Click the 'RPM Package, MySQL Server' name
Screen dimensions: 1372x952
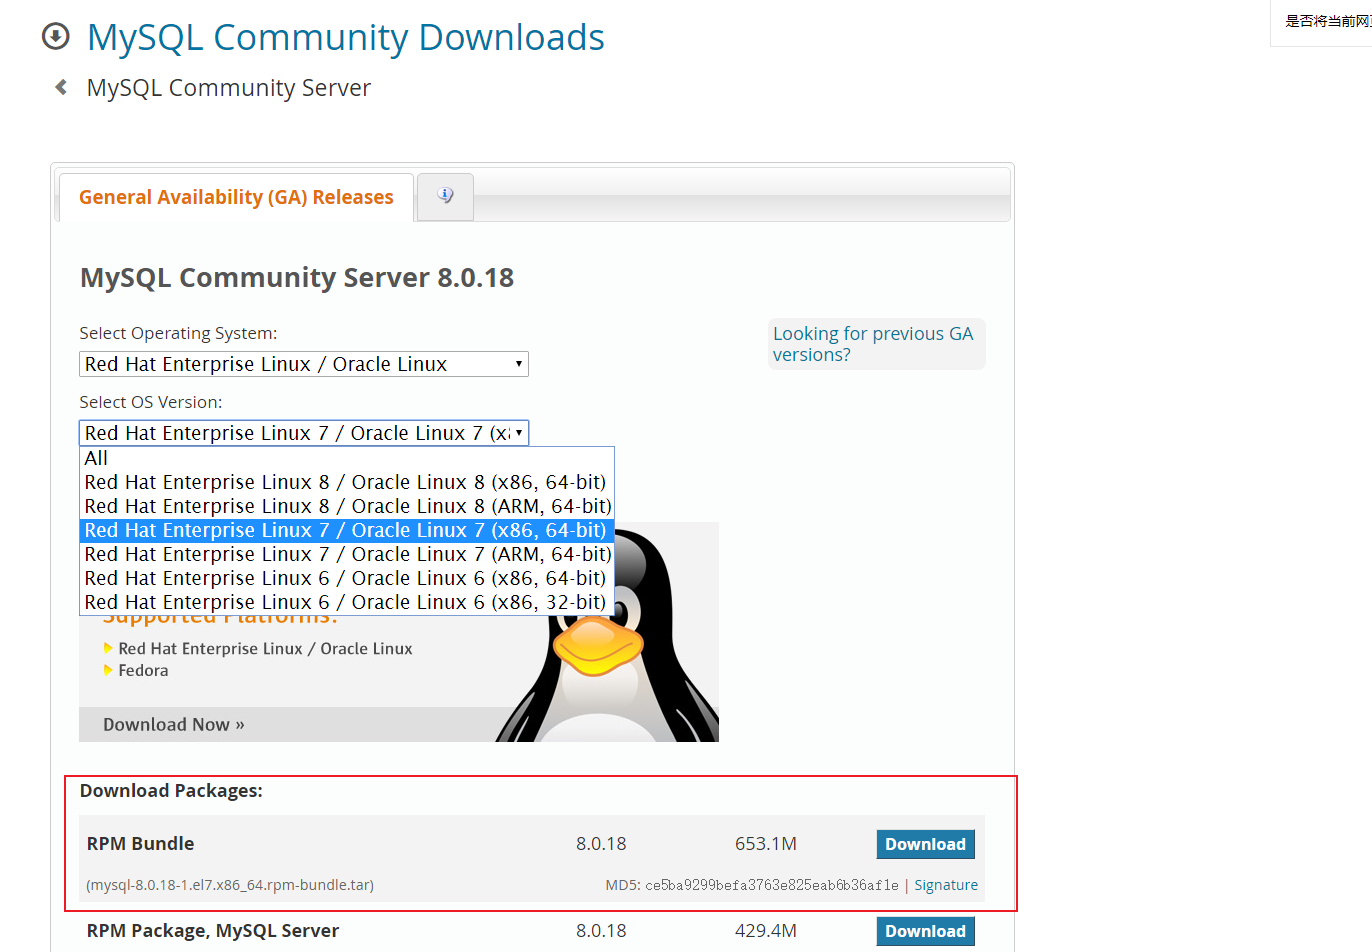click(213, 931)
